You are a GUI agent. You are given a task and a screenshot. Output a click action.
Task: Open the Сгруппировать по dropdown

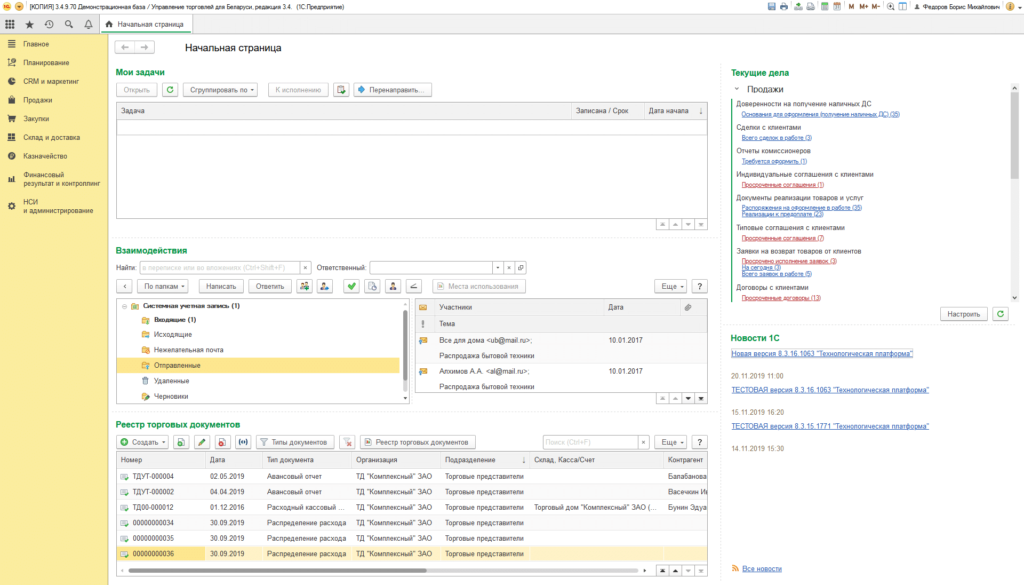(220, 89)
